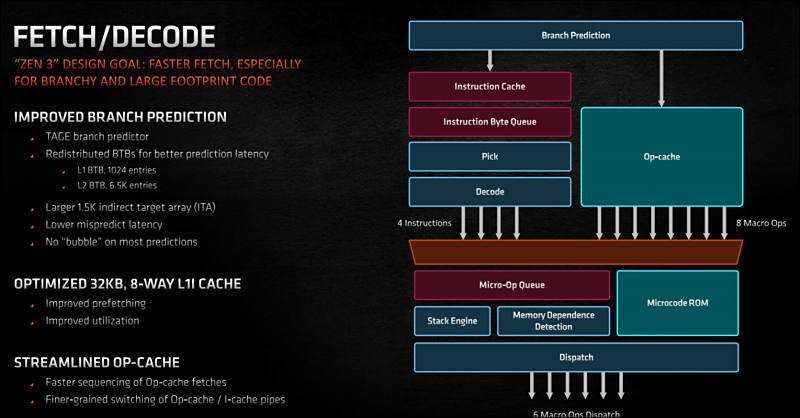Click the "Lower mispredict latency" bullet
The width and height of the screenshot is (800, 418).
104,225
